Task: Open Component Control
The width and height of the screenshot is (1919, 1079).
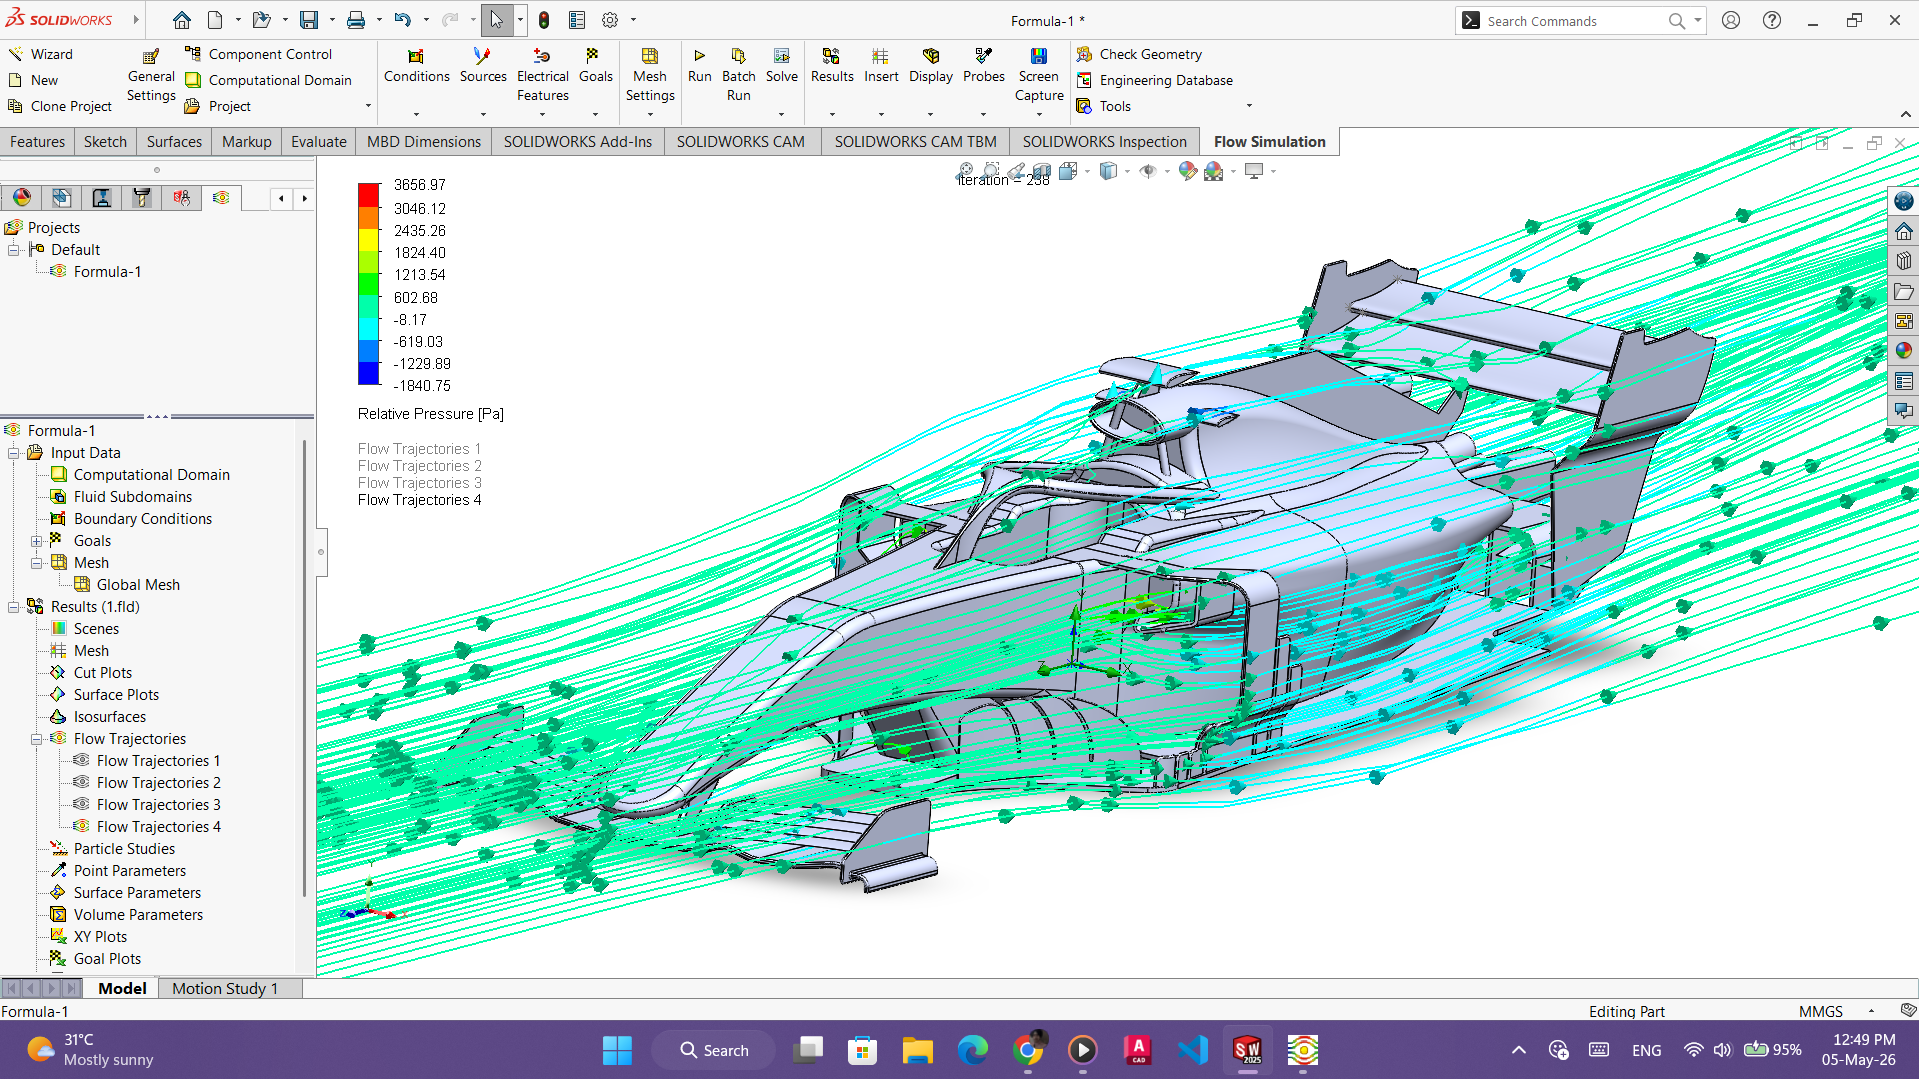Action: click(x=258, y=54)
